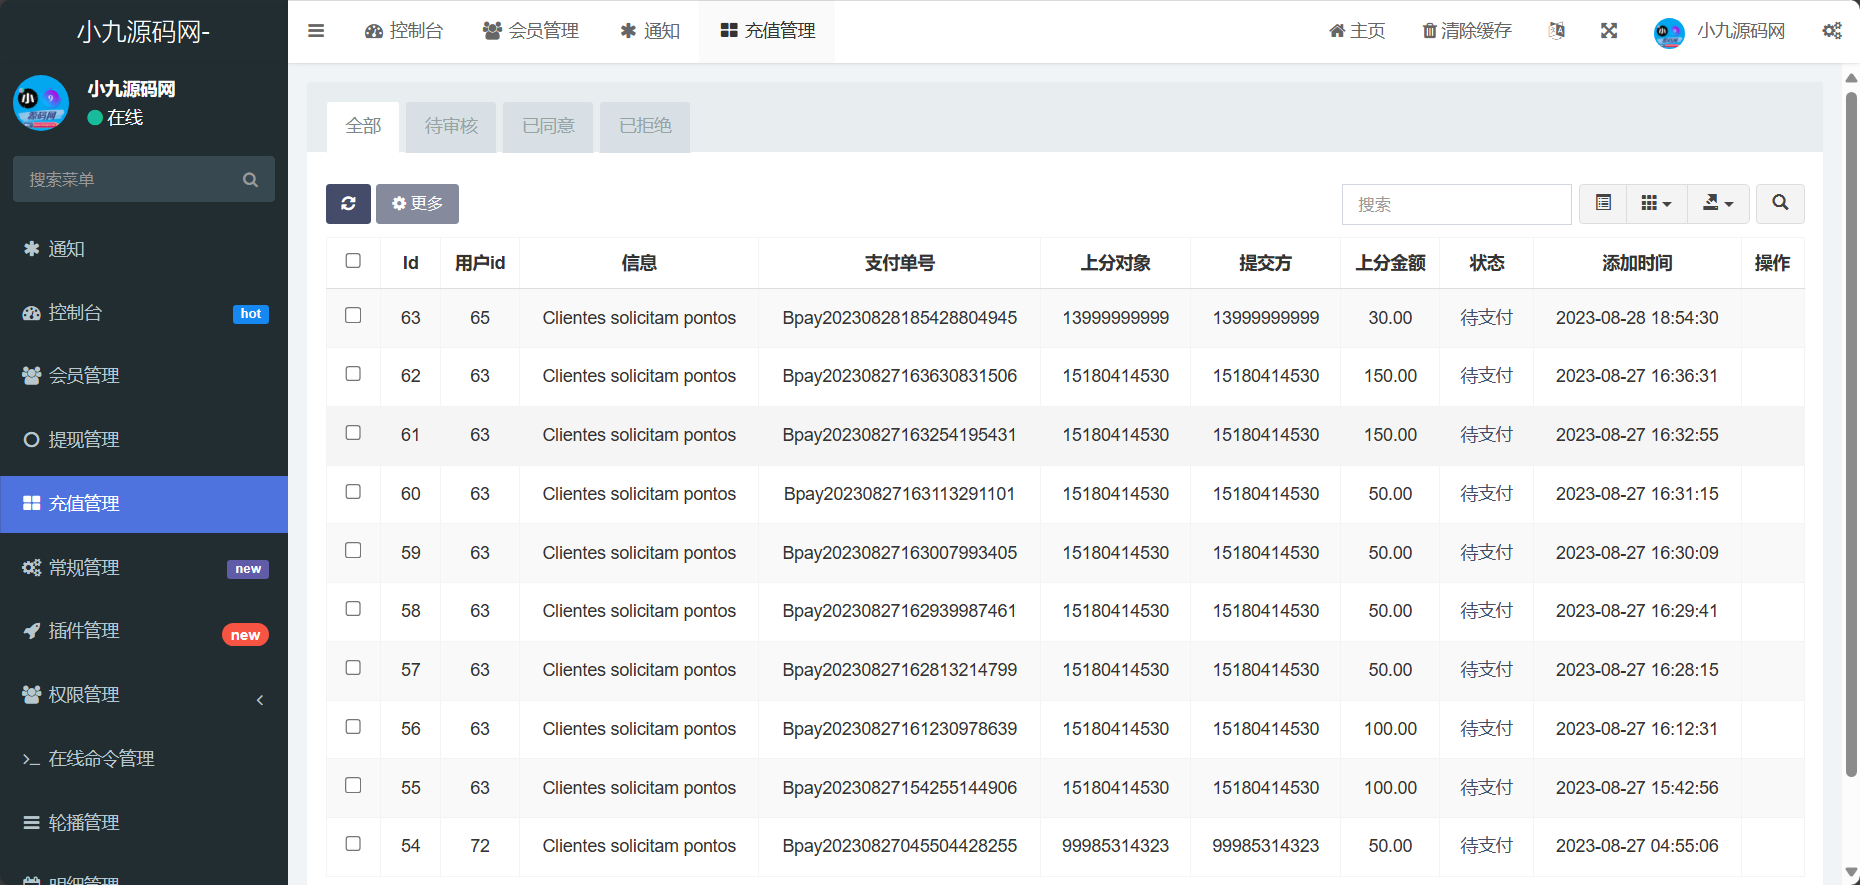
Task: Expand the 权限管理 chevron arrow
Action: (x=260, y=700)
